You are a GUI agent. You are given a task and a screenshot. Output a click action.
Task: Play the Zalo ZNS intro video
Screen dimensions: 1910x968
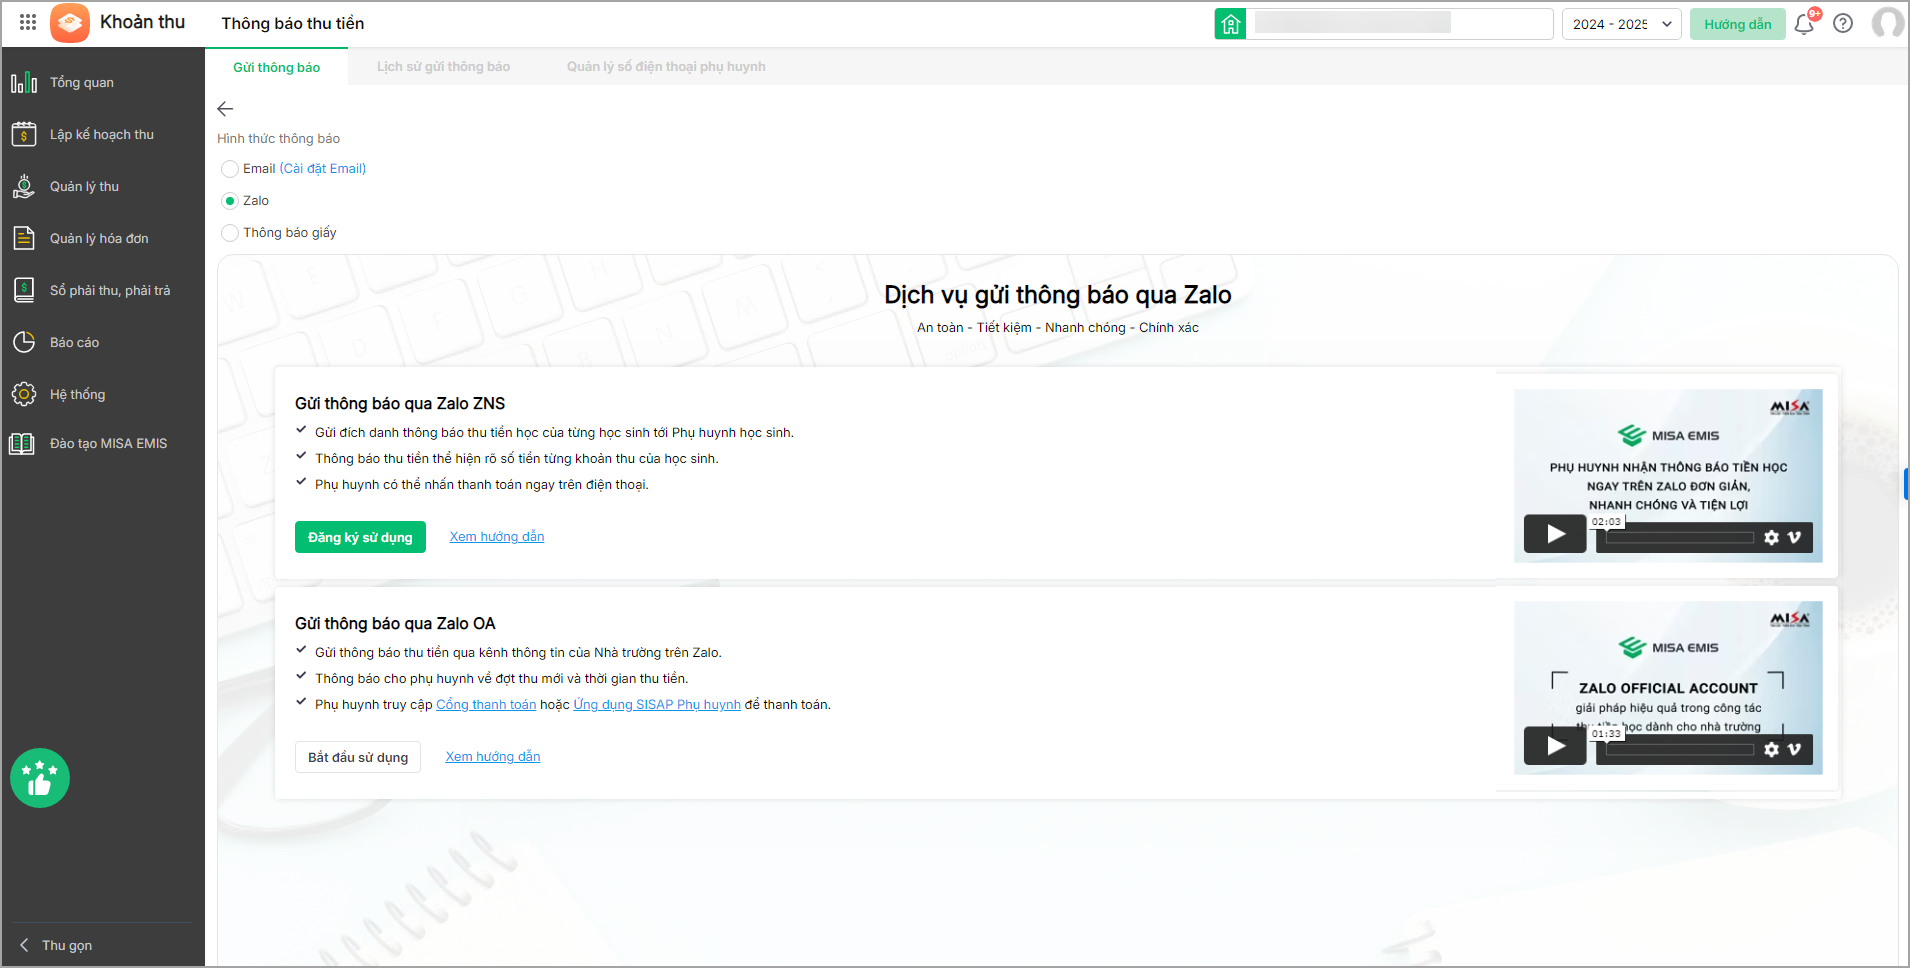[x=1555, y=534]
